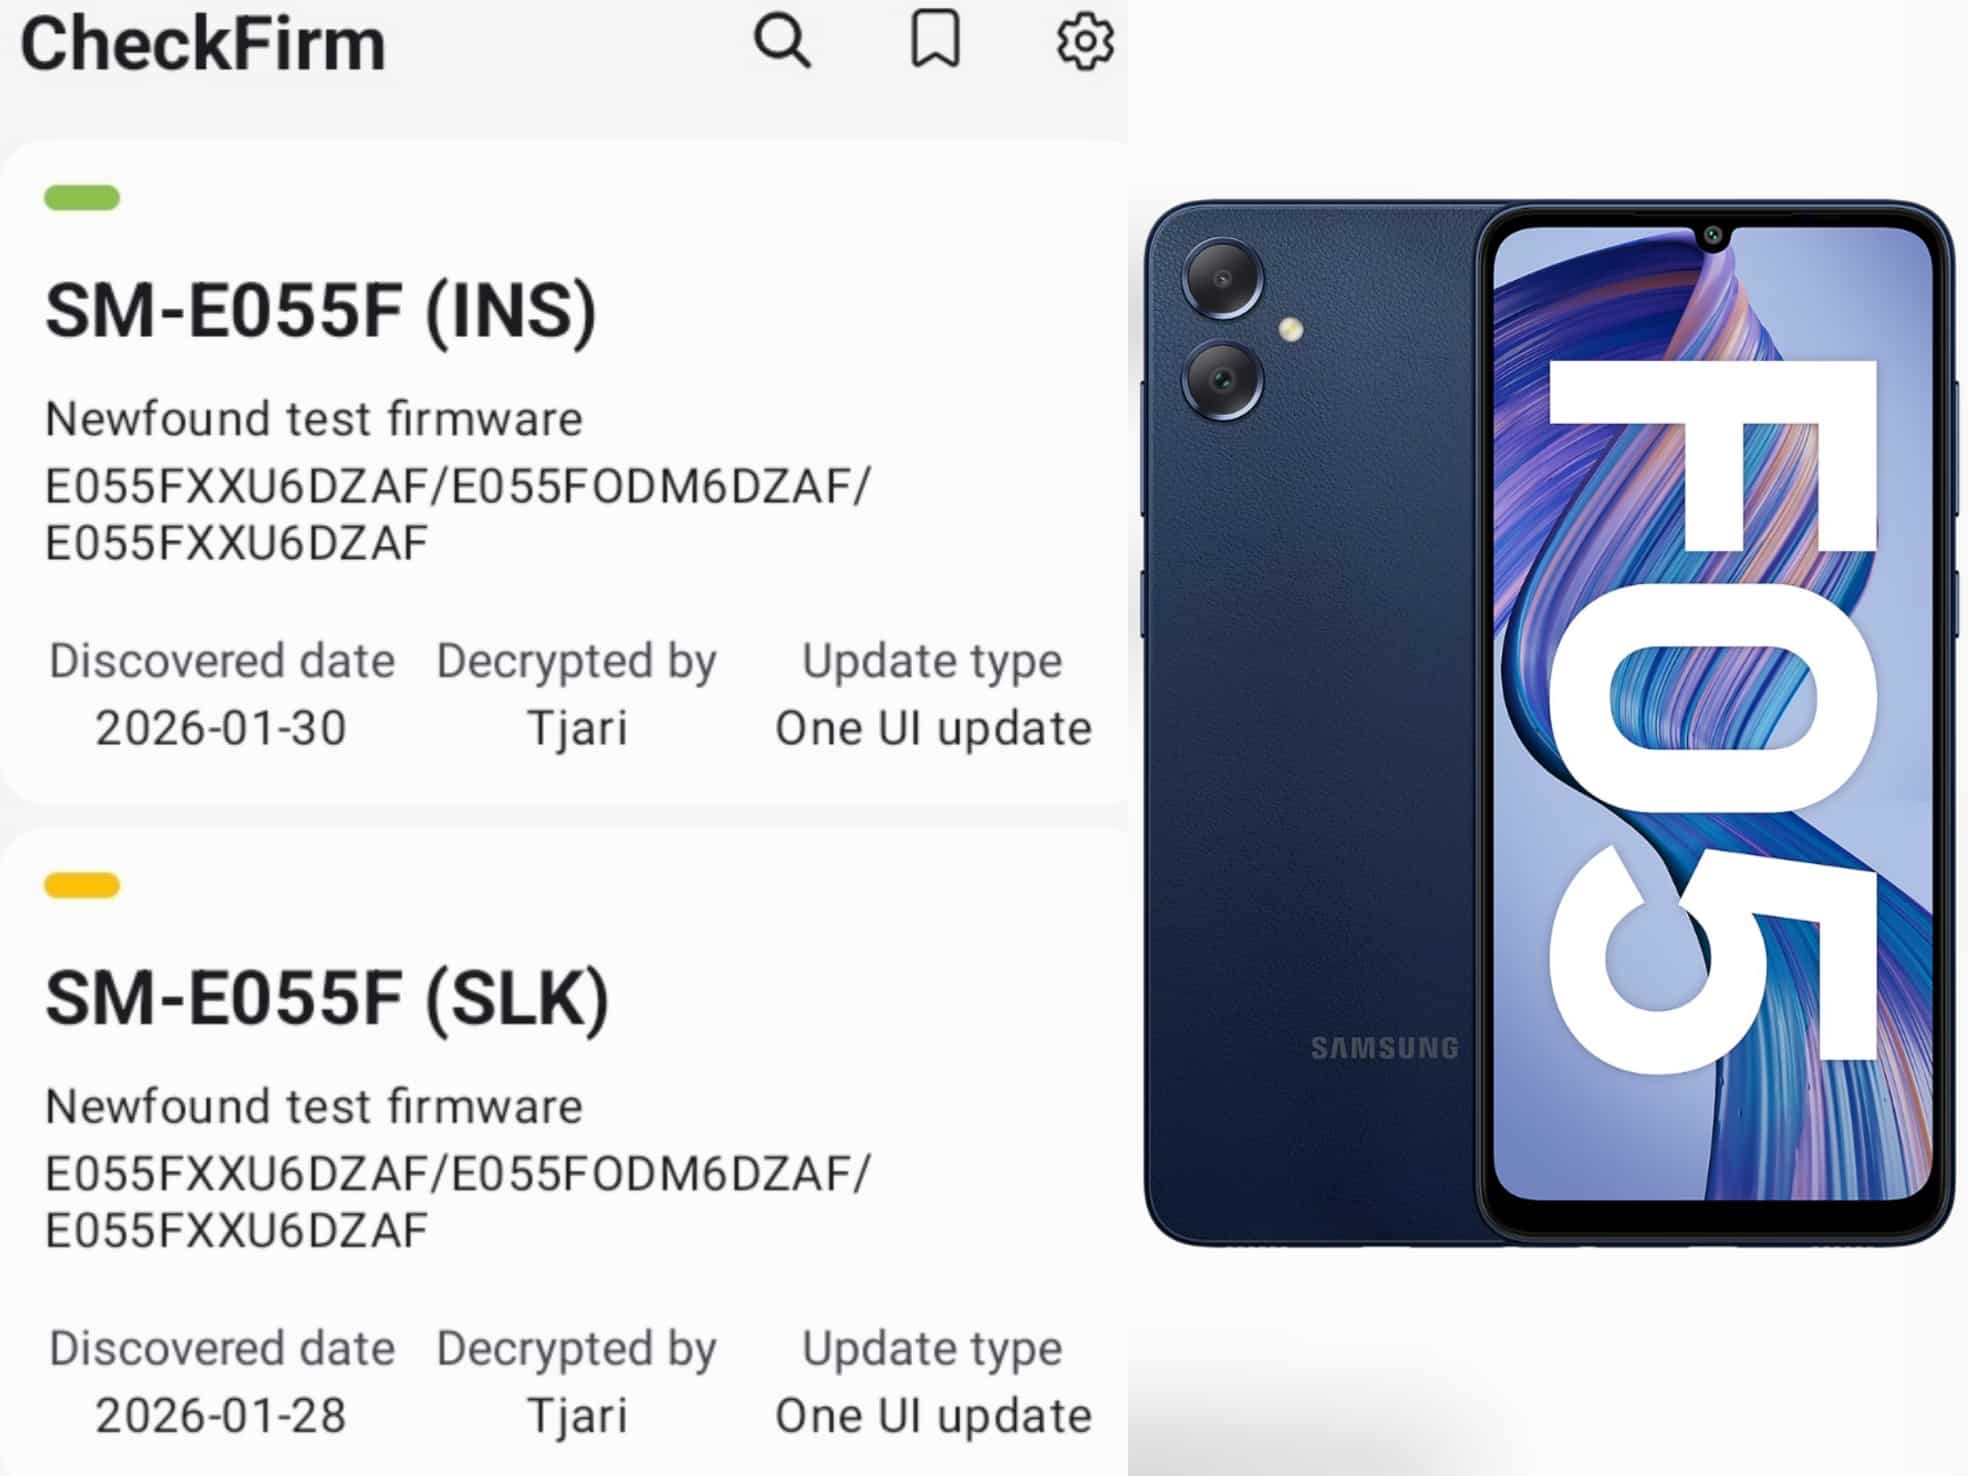1968x1476 pixels.
Task: Tap the yellow status indicator pill
Action: coord(82,885)
